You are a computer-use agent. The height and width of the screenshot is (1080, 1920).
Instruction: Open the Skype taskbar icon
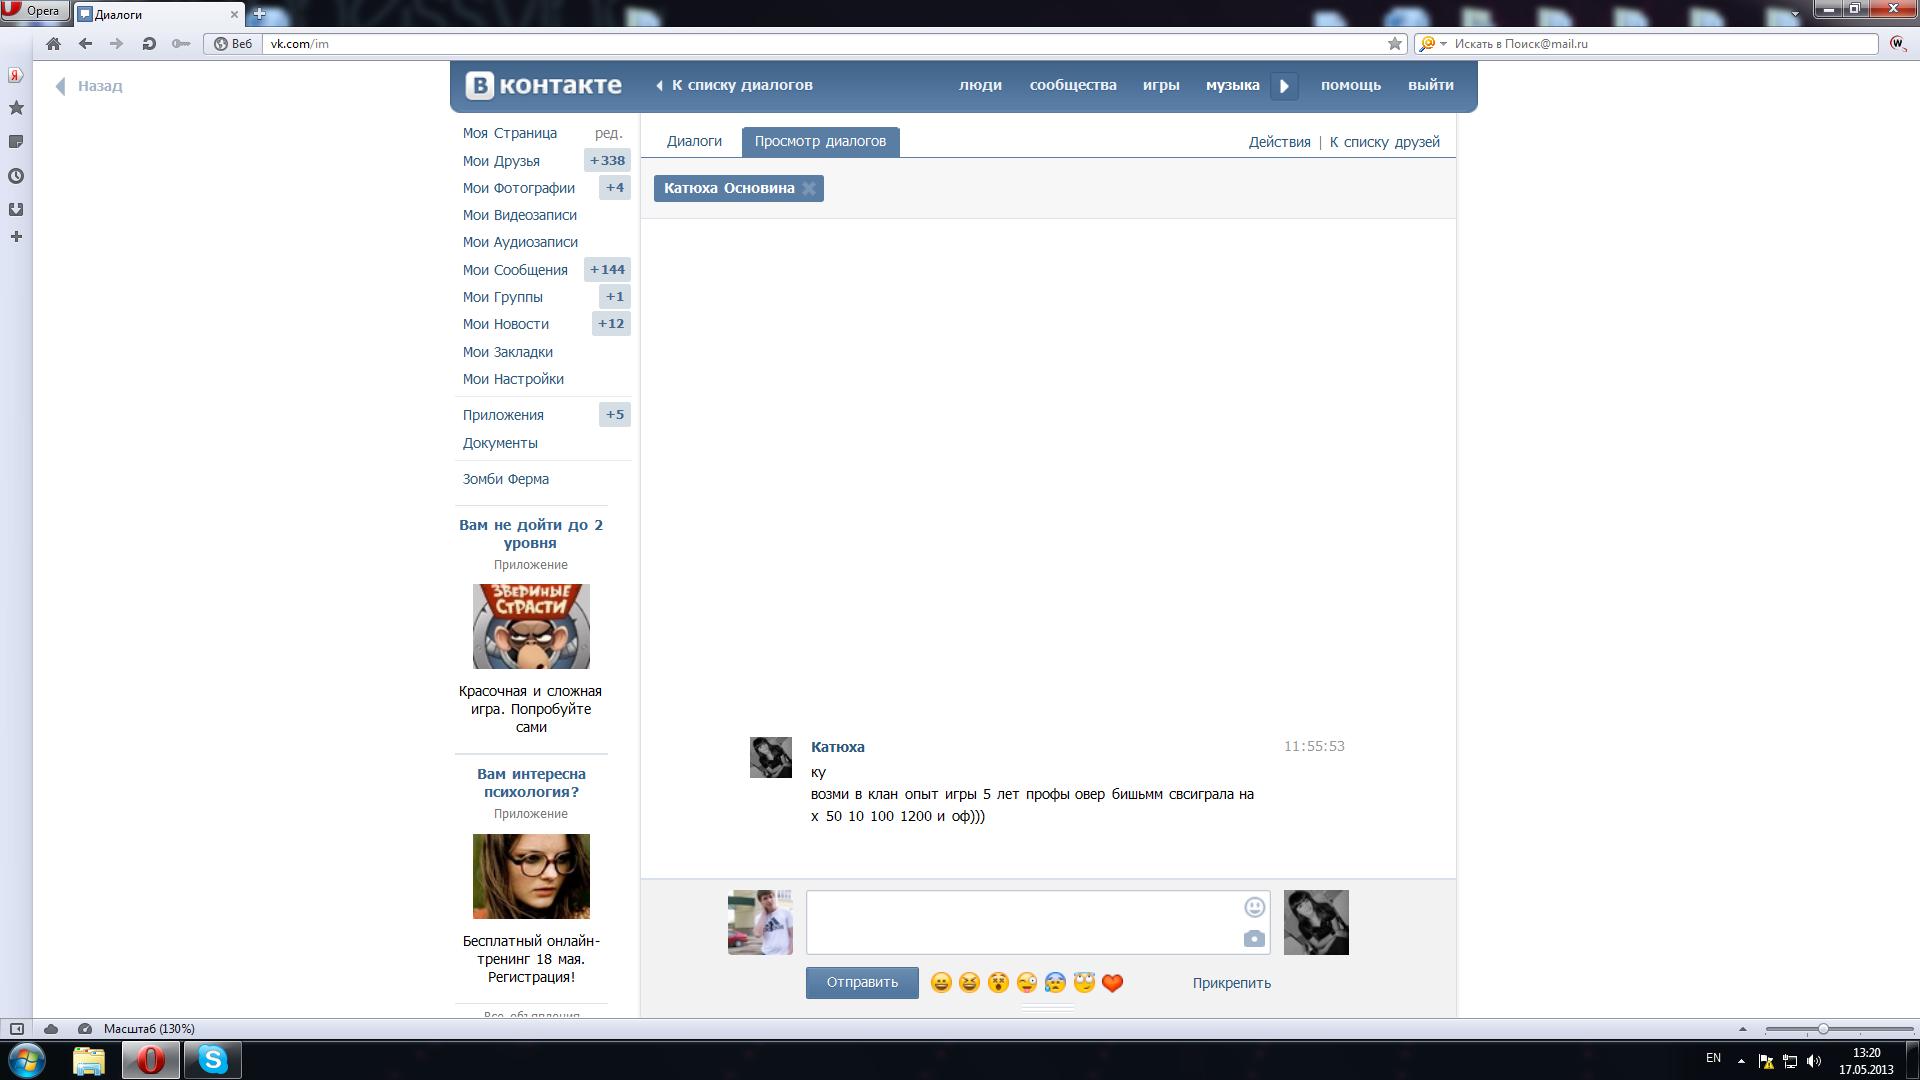pyautogui.click(x=212, y=1059)
